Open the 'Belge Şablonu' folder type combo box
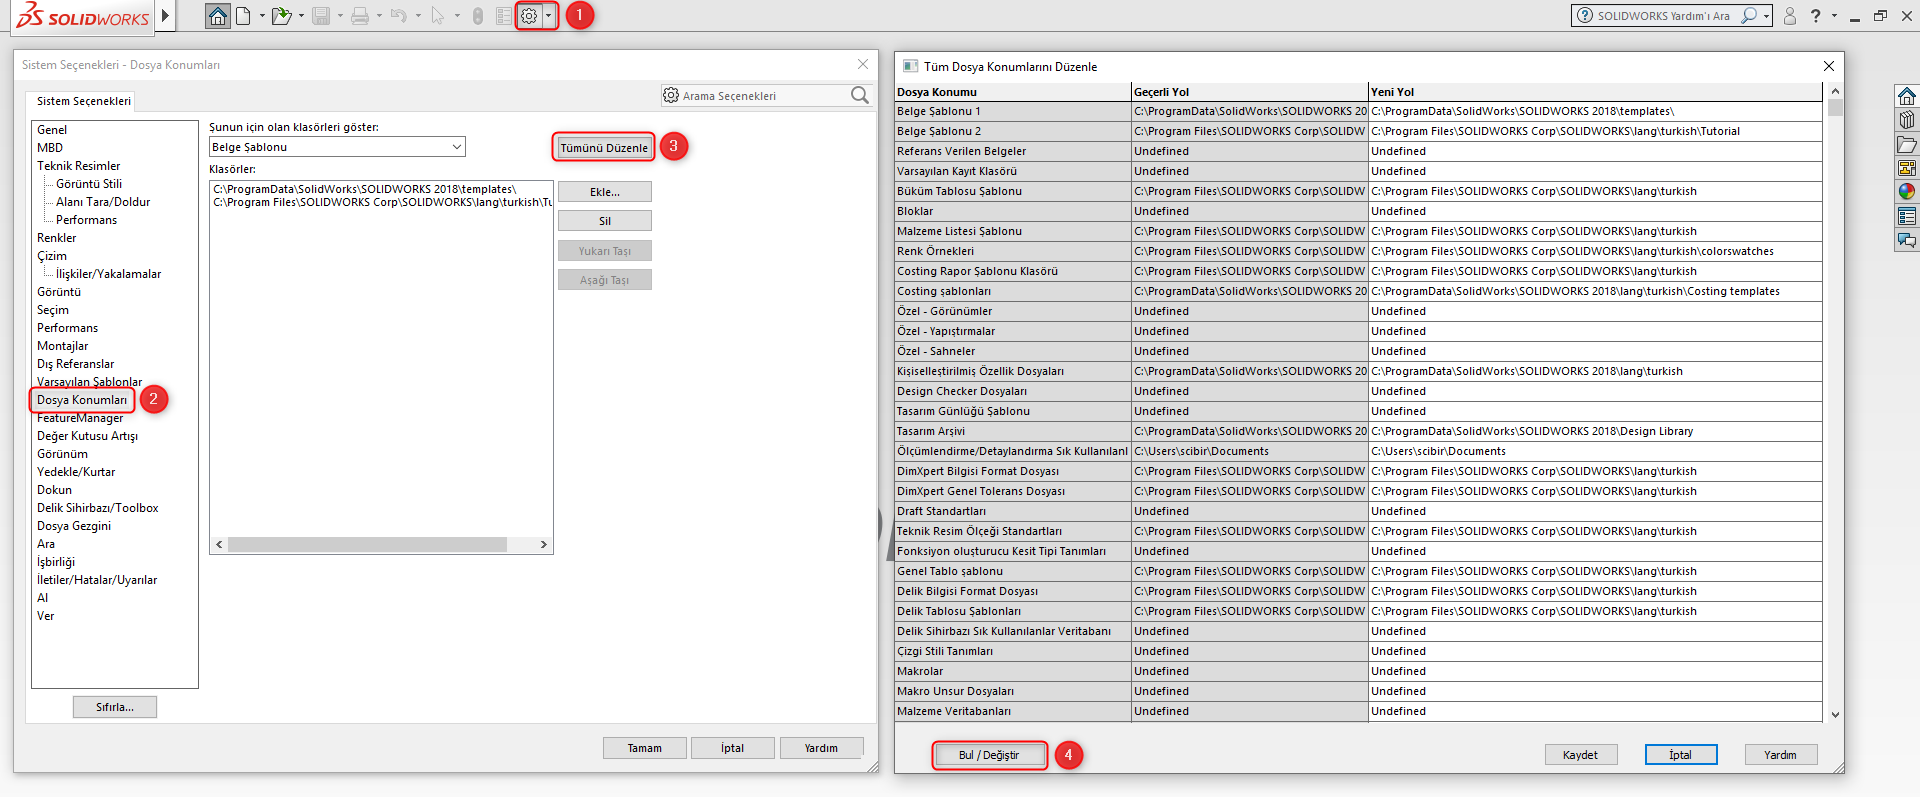 tap(337, 147)
